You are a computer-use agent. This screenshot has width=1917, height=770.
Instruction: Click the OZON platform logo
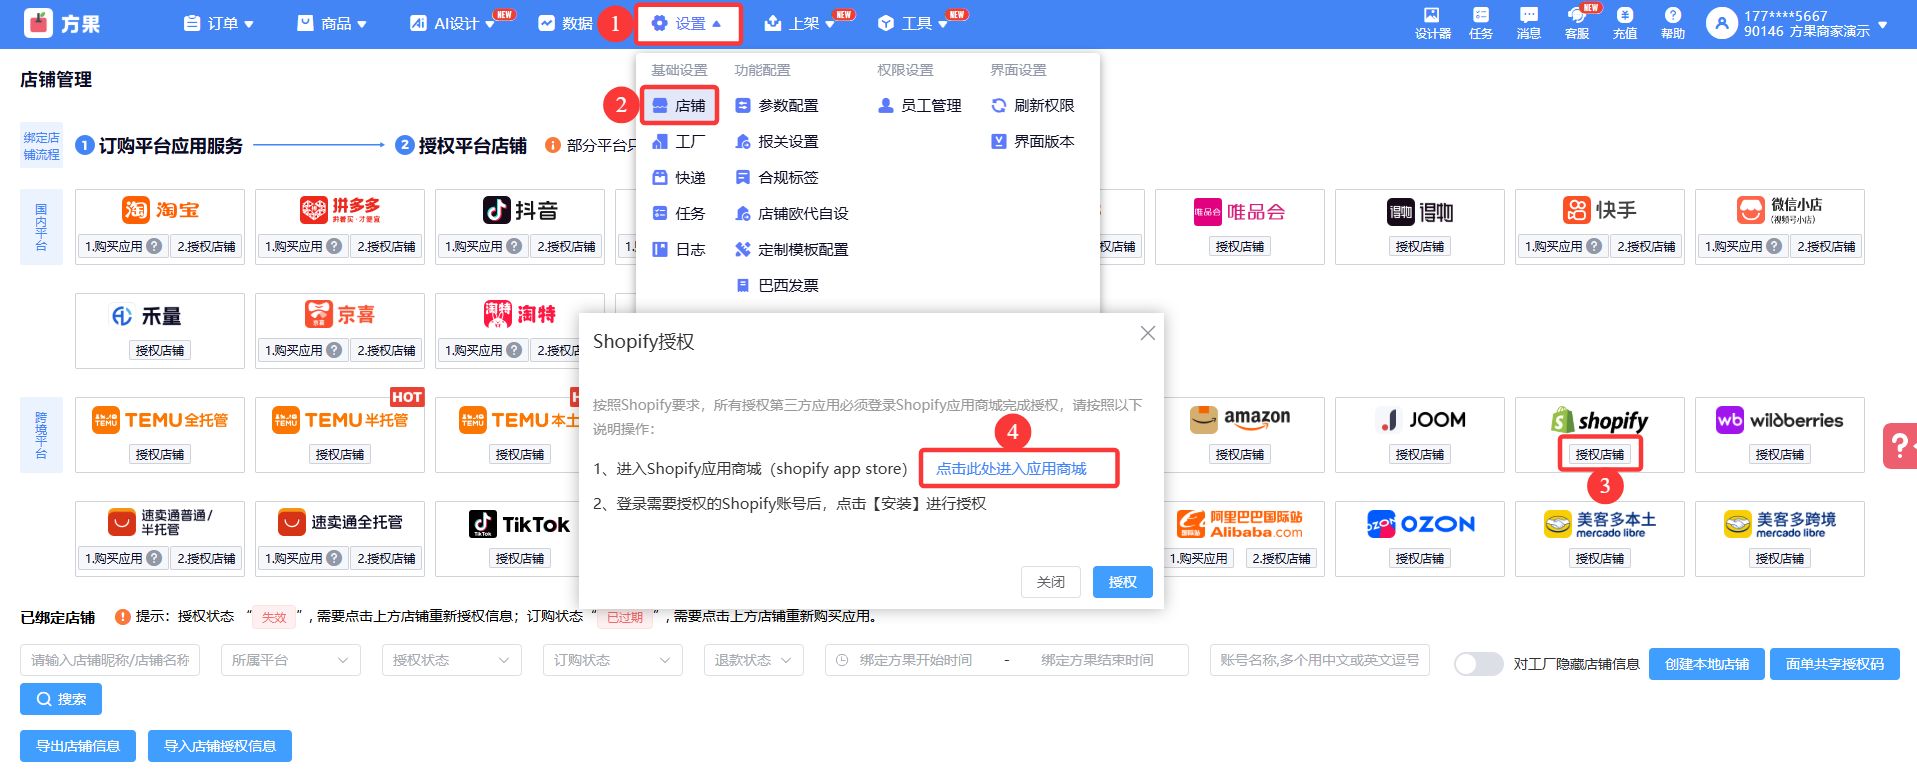(1420, 524)
